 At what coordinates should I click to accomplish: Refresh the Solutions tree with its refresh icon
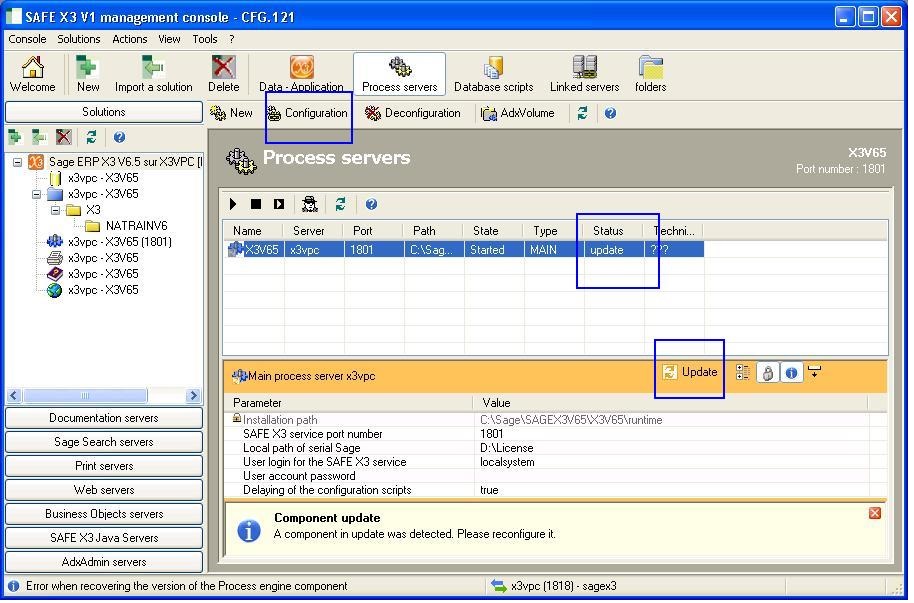[x=92, y=138]
